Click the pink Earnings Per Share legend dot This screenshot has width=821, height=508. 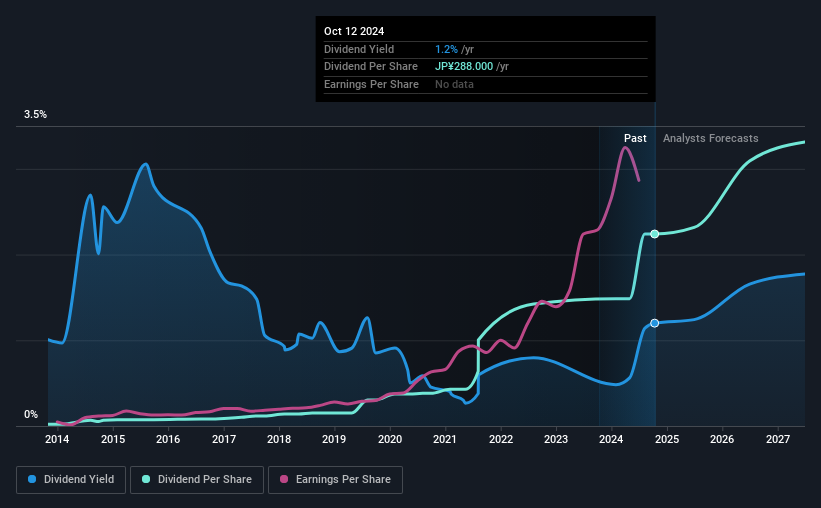coord(284,479)
